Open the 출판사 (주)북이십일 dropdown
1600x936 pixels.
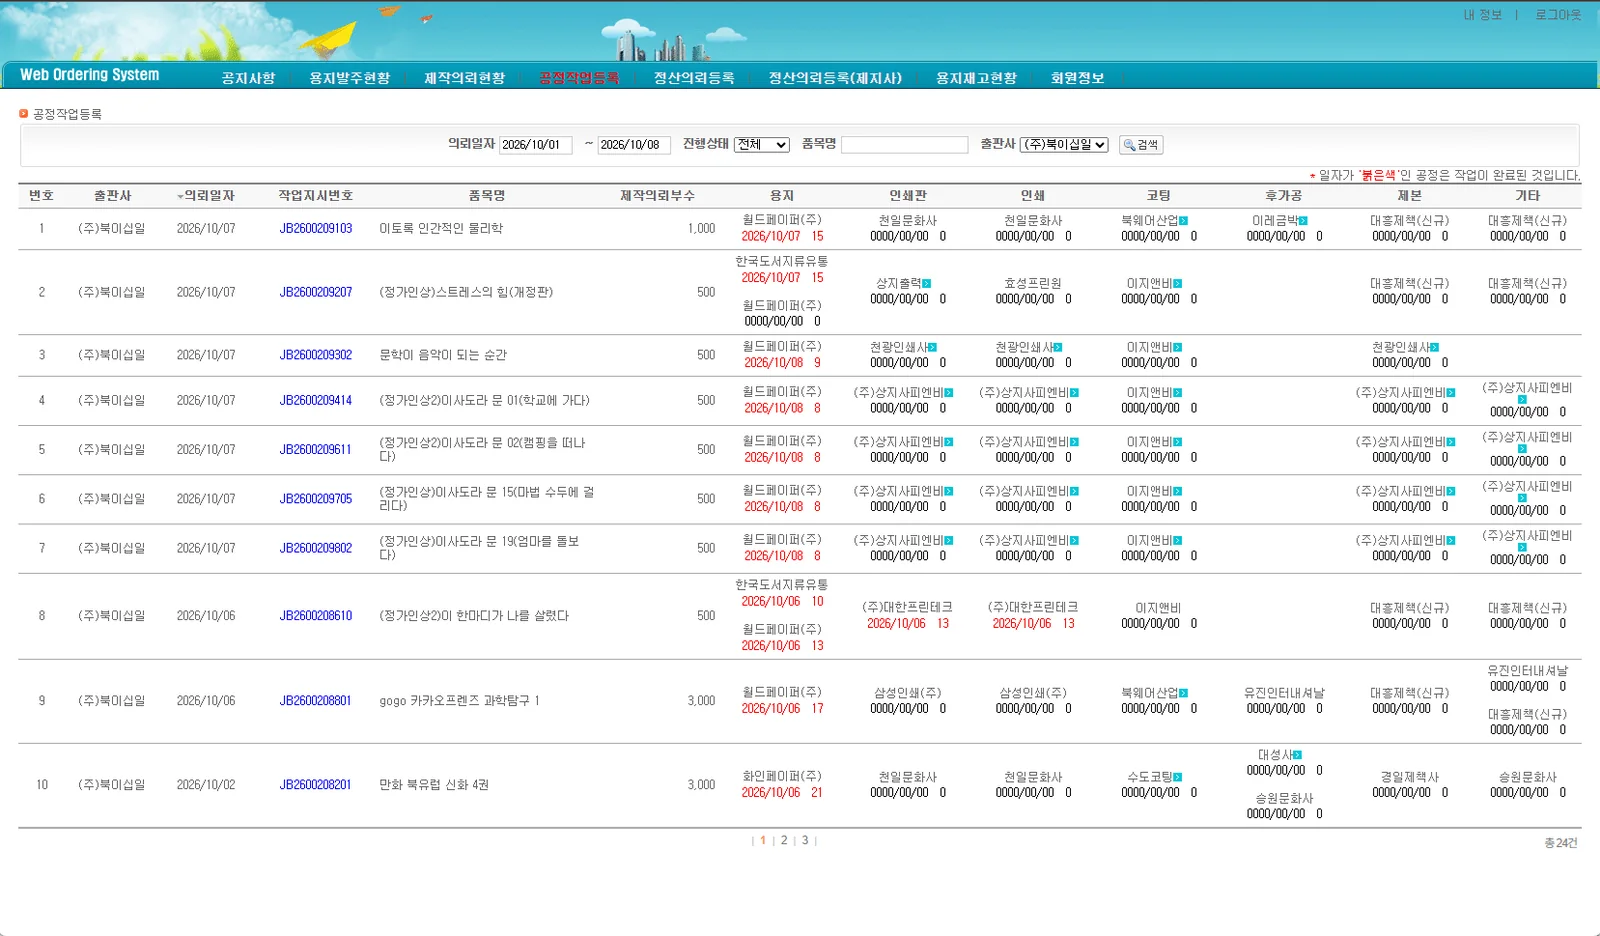(1064, 145)
